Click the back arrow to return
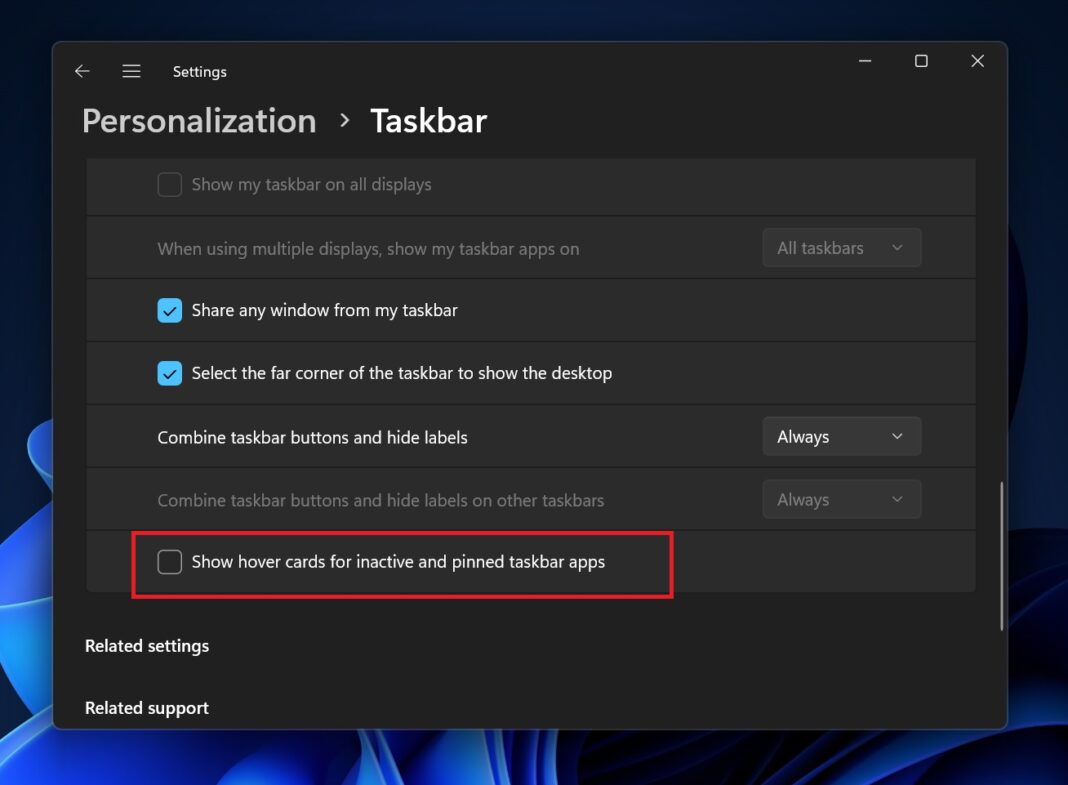The height and width of the screenshot is (785, 1068). (x=81, y=71)
